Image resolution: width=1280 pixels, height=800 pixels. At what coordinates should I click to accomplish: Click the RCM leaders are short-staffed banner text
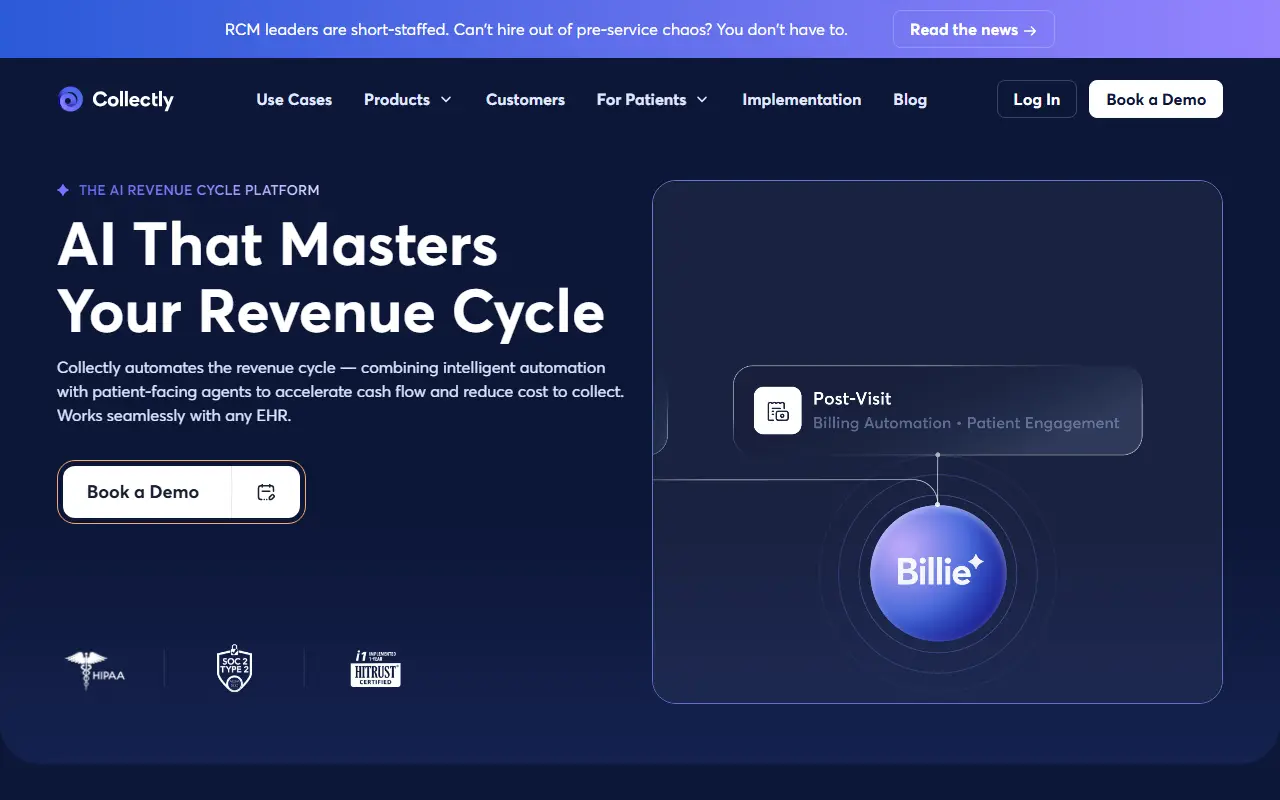536,30
